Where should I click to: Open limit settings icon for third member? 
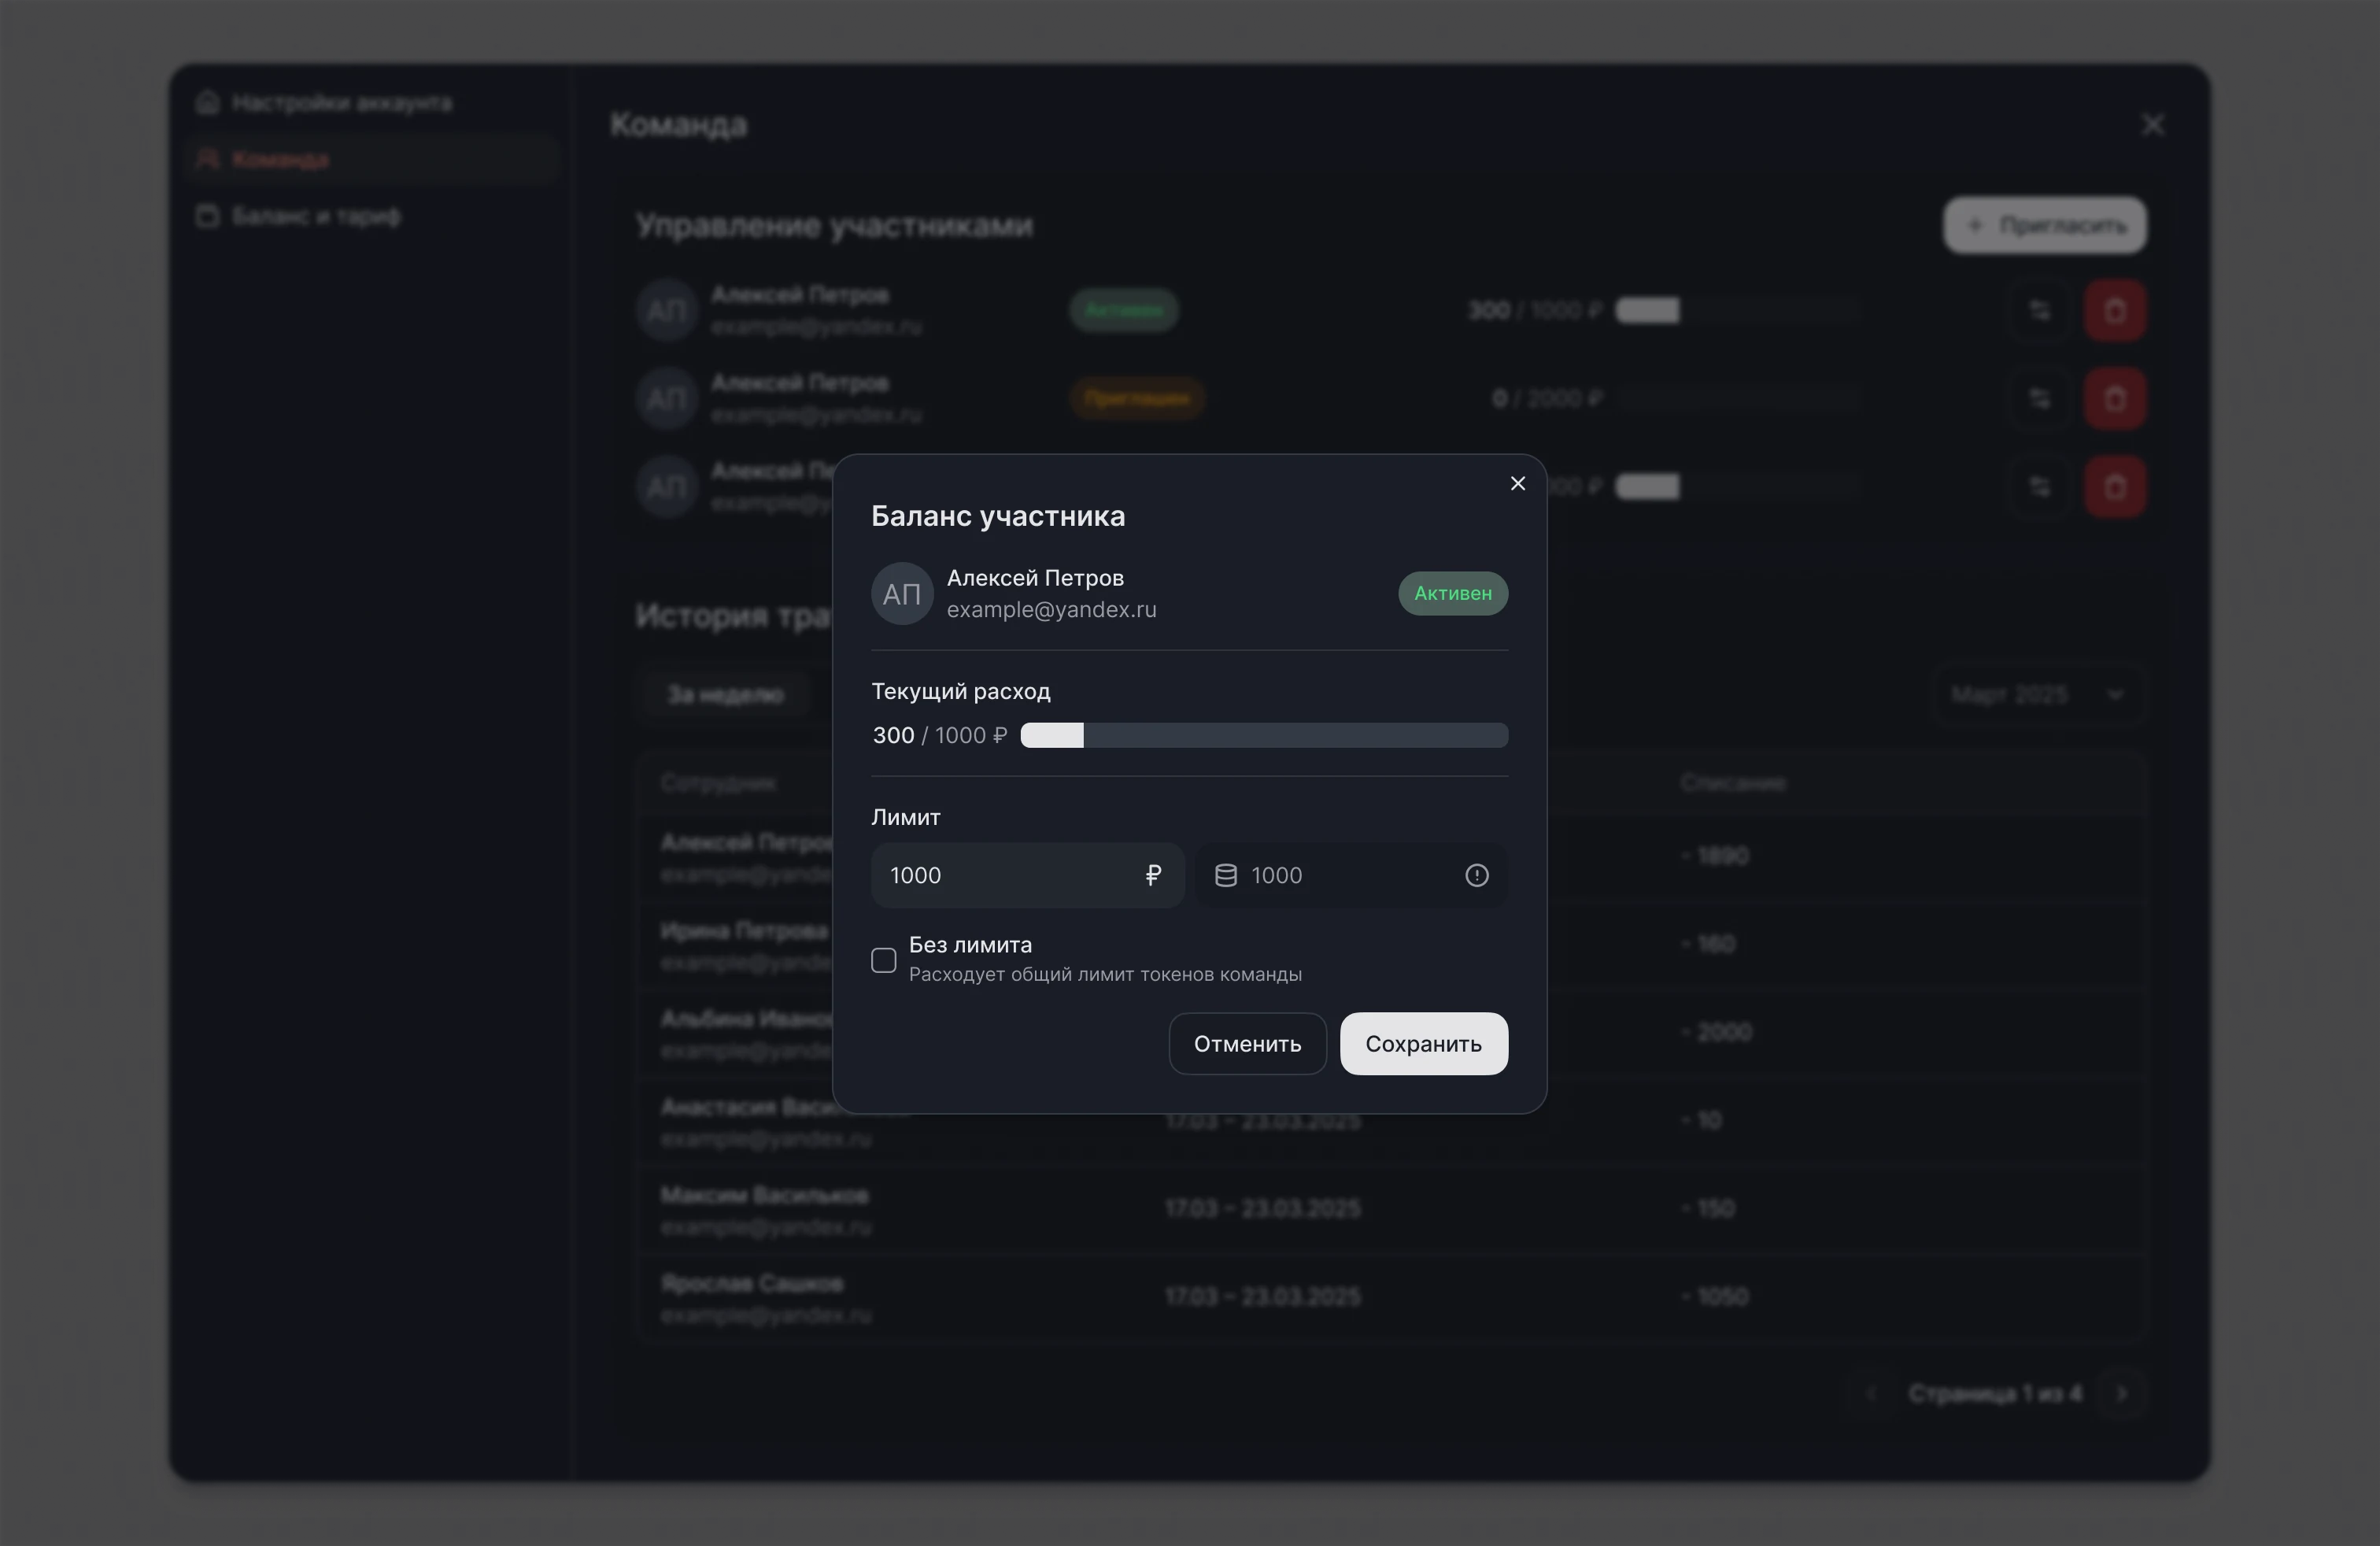(x=2039, y=487)
